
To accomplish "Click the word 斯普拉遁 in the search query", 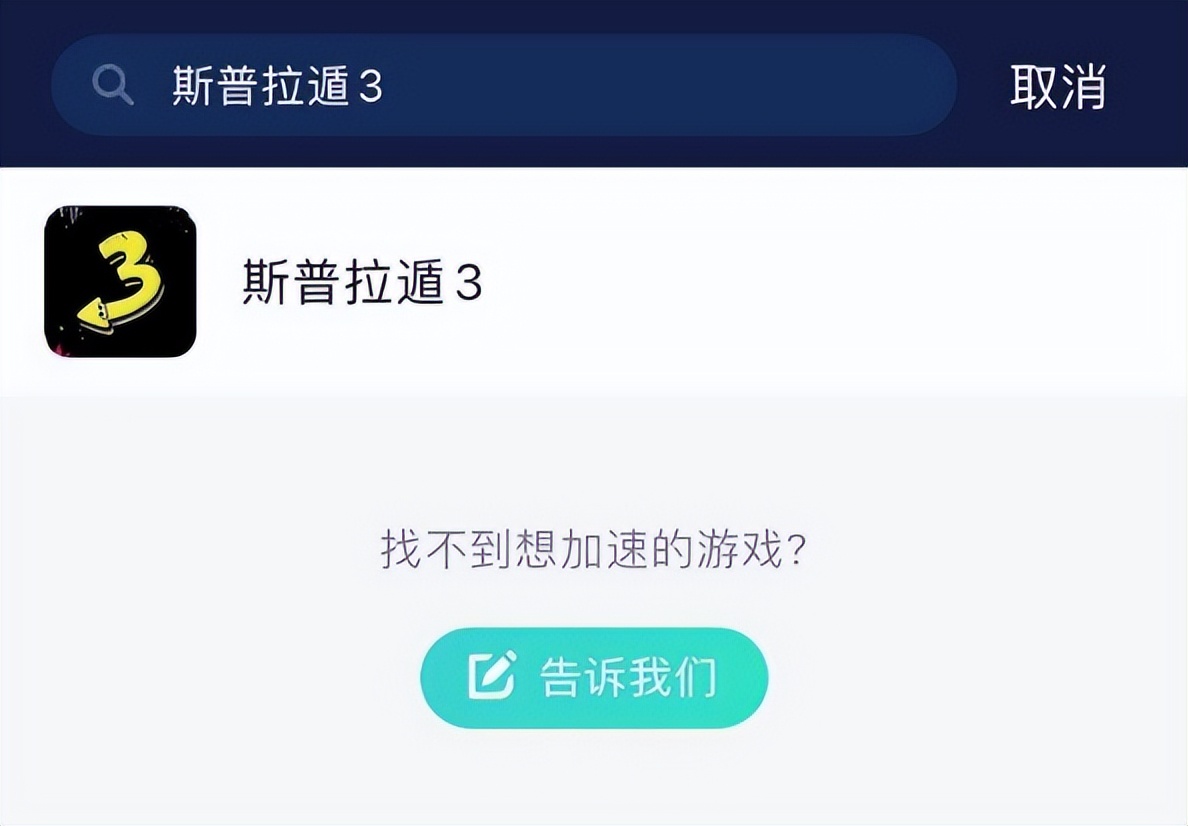I will coord(261,85).
